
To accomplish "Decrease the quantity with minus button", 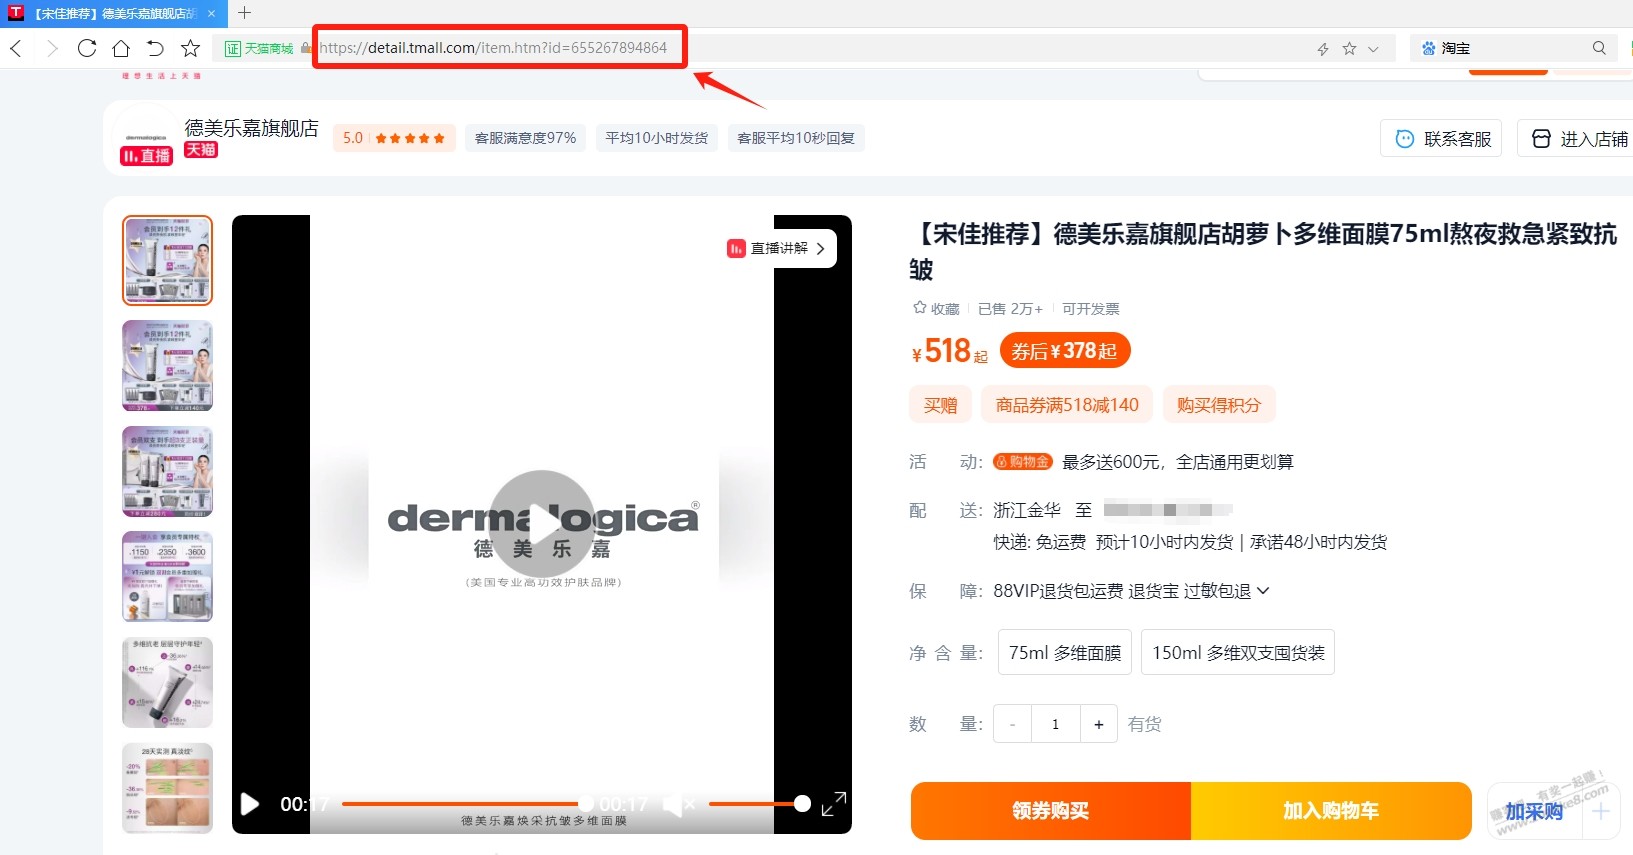I will 1012,724.
